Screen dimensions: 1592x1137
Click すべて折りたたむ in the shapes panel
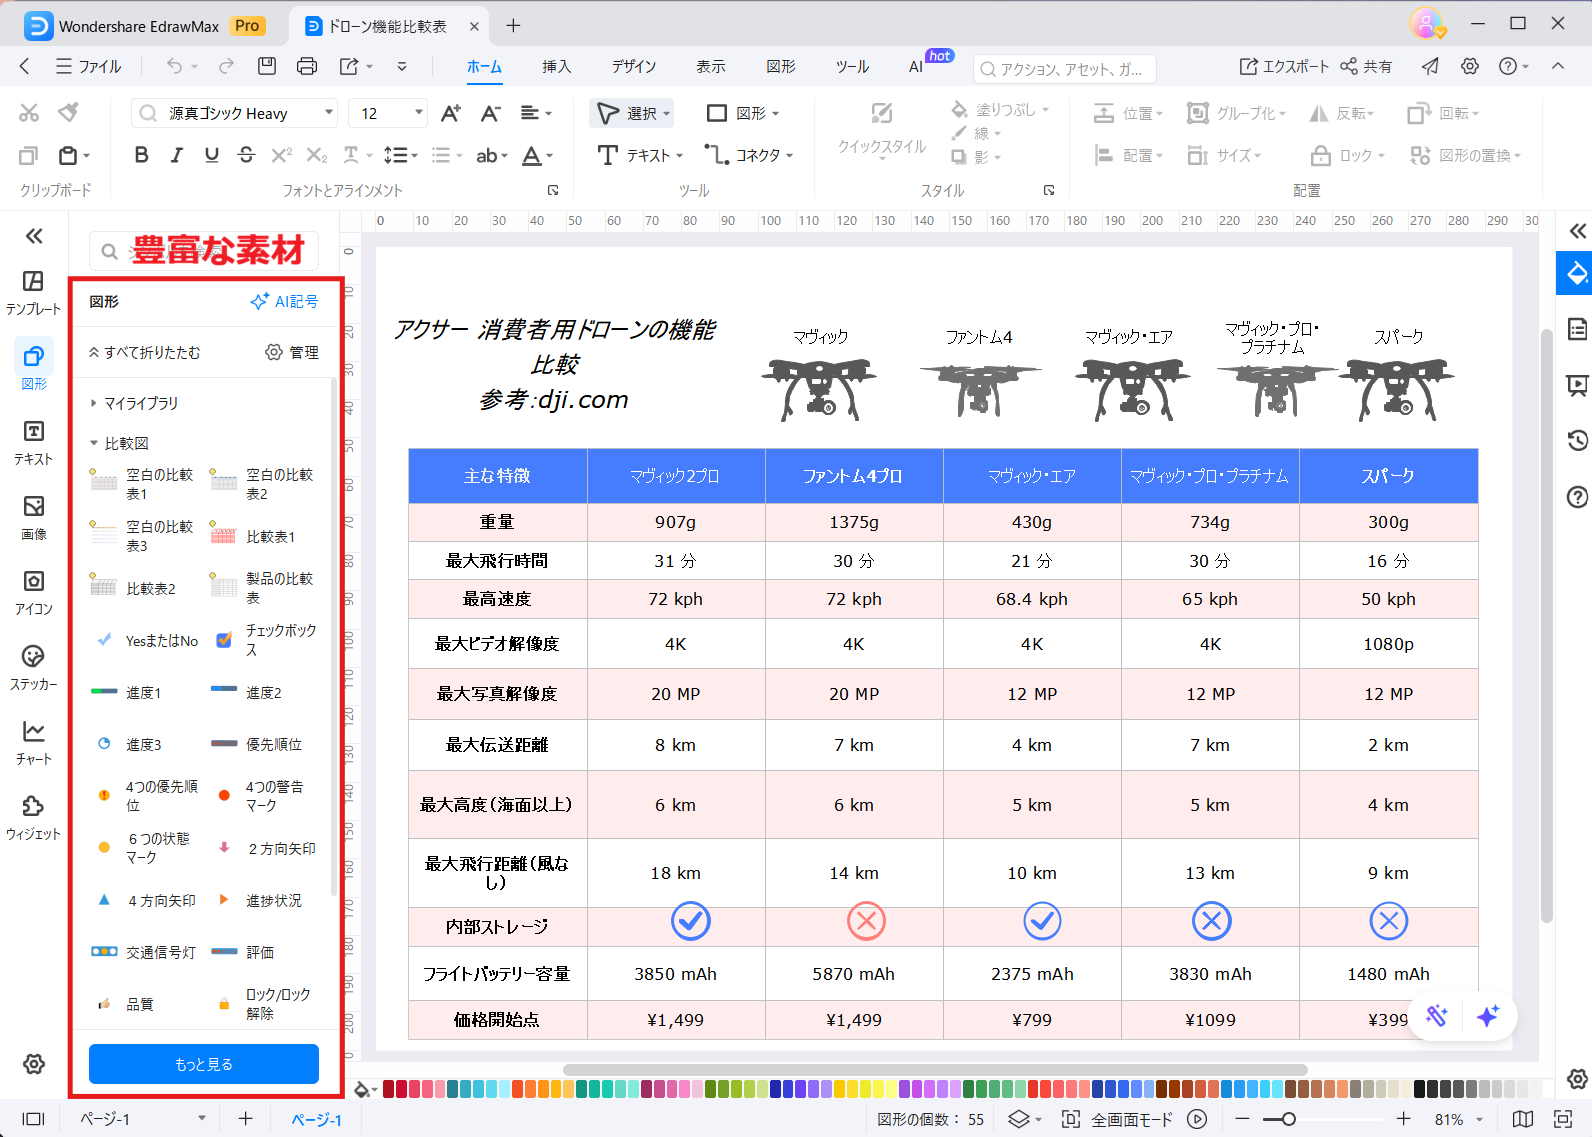click(145, 352)
